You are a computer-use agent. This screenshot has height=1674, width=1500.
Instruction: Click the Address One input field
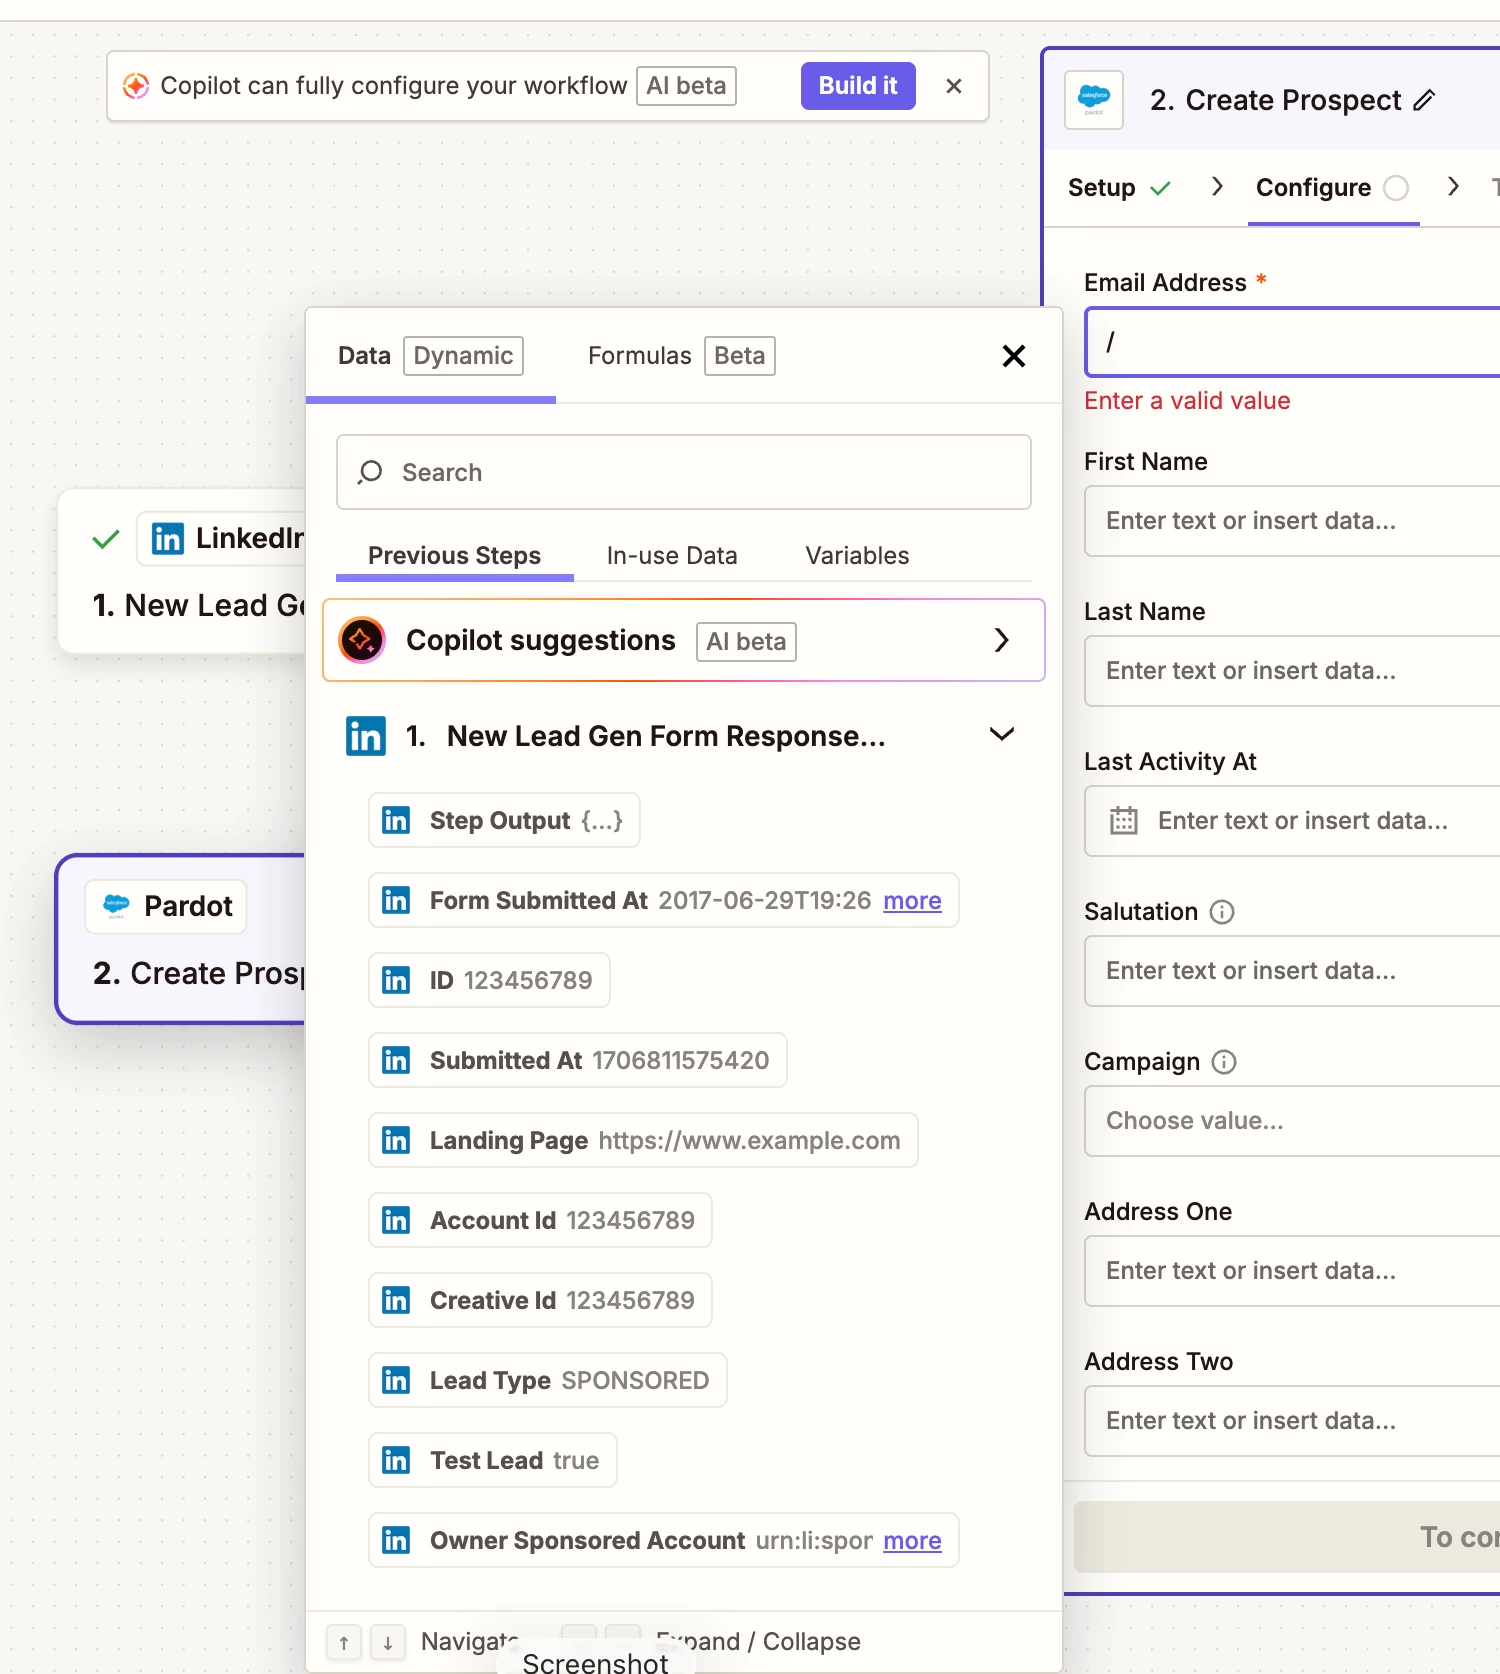pyautogui.click(x=1292, y=1271)
